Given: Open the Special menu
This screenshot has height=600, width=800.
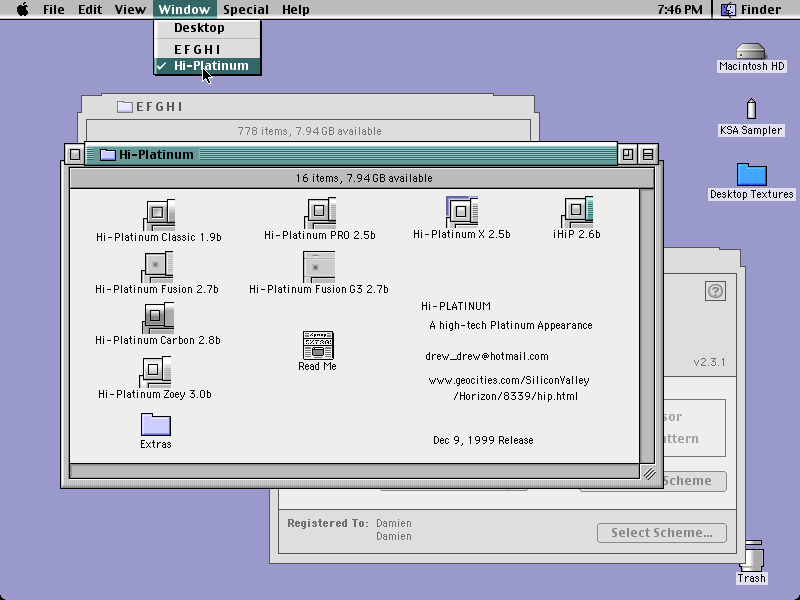Looking at the screenshot, I should pos(246,9).
